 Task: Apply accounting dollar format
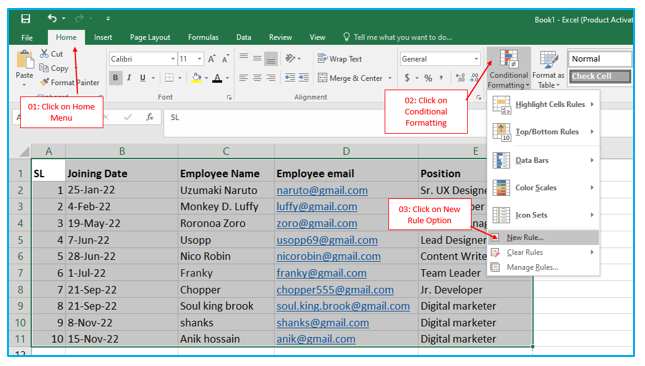pyautogui.click(x=407, y=78)
